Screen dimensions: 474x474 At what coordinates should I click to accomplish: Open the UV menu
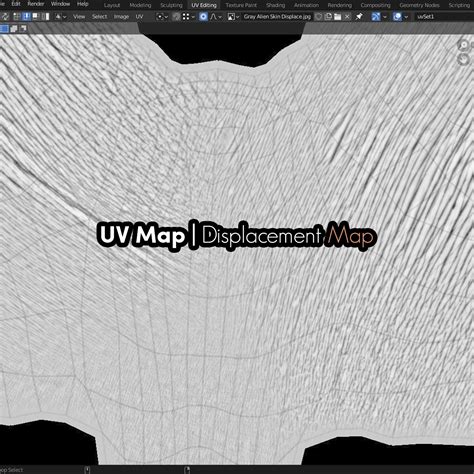click(x=139, y=16)
